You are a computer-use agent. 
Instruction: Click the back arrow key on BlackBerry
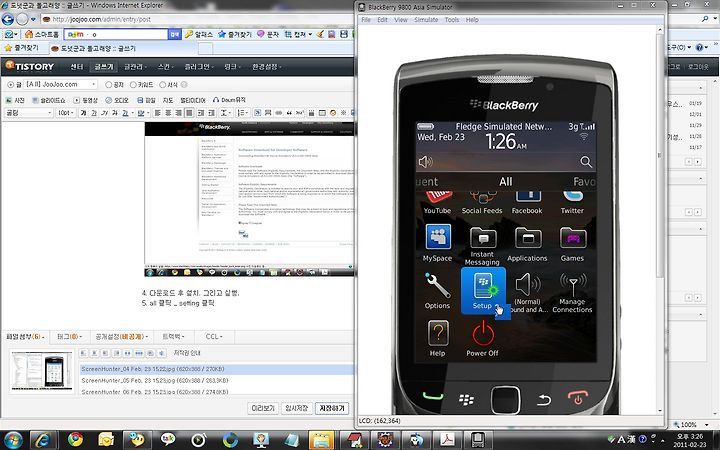[x=544, y=400]
